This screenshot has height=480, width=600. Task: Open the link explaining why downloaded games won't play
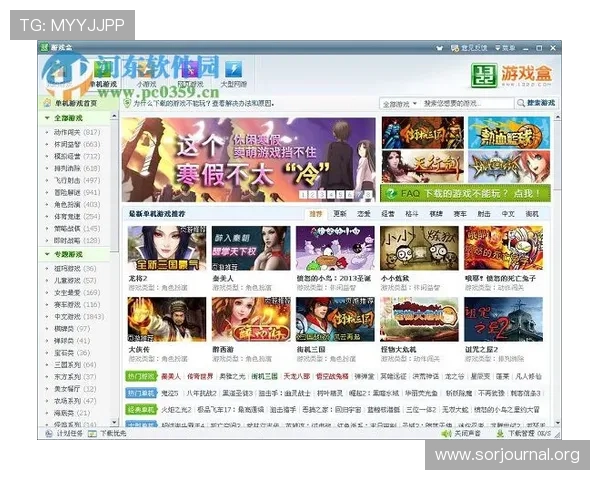204,103
